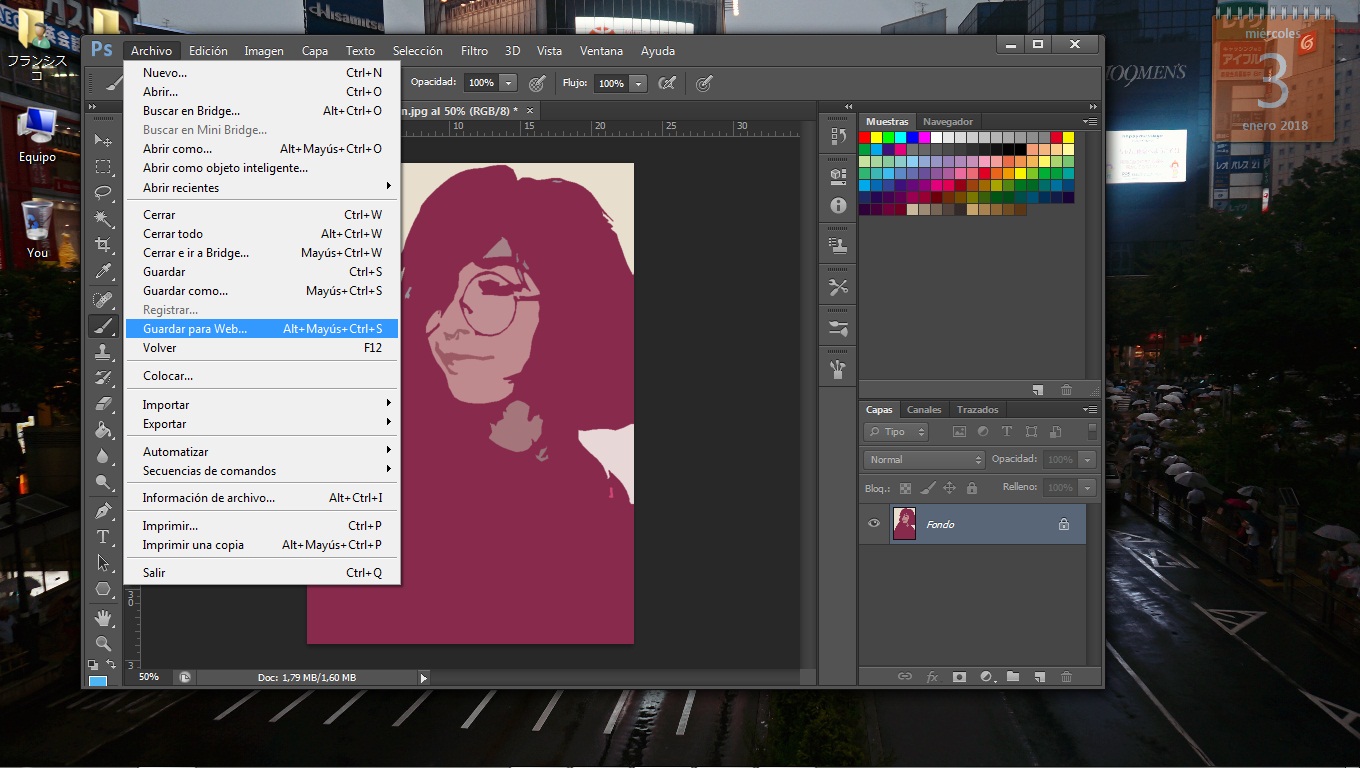Open the Brush Presets panel icon
Screen dimensions: 1360x768
(838, 328)
